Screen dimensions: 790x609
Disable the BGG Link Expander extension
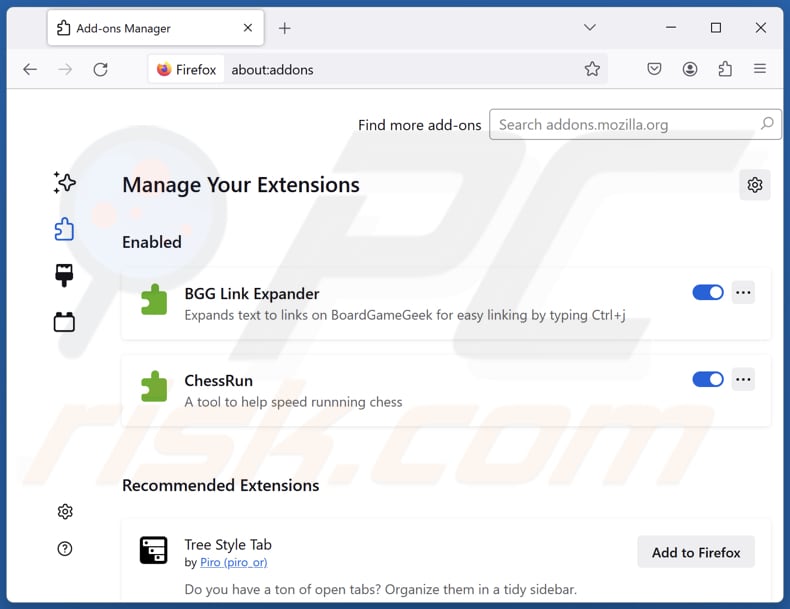point(708,292)
